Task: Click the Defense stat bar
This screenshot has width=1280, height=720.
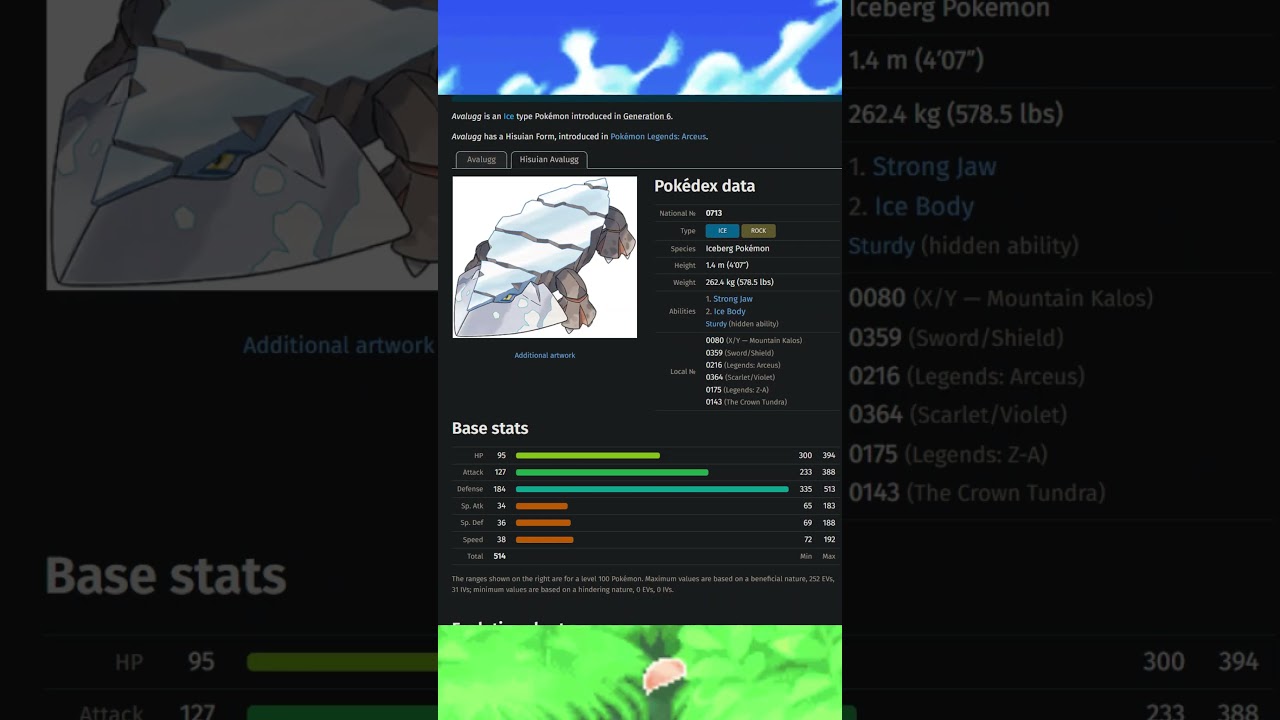Action: tap(652, 489)
